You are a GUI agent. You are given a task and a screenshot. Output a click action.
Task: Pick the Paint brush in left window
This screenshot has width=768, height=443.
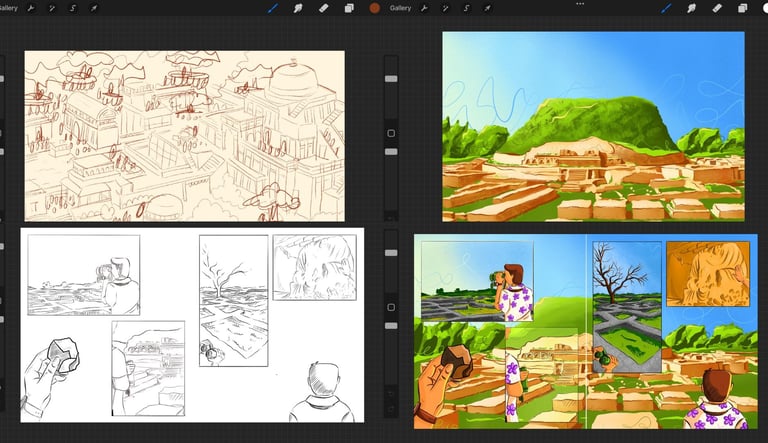273,8
